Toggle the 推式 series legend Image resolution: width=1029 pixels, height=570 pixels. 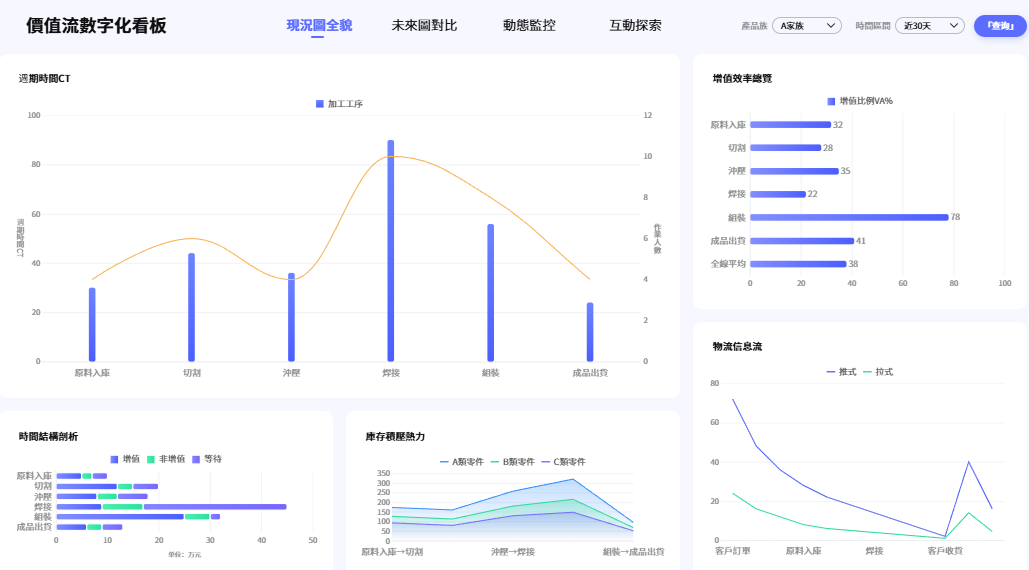841,372
